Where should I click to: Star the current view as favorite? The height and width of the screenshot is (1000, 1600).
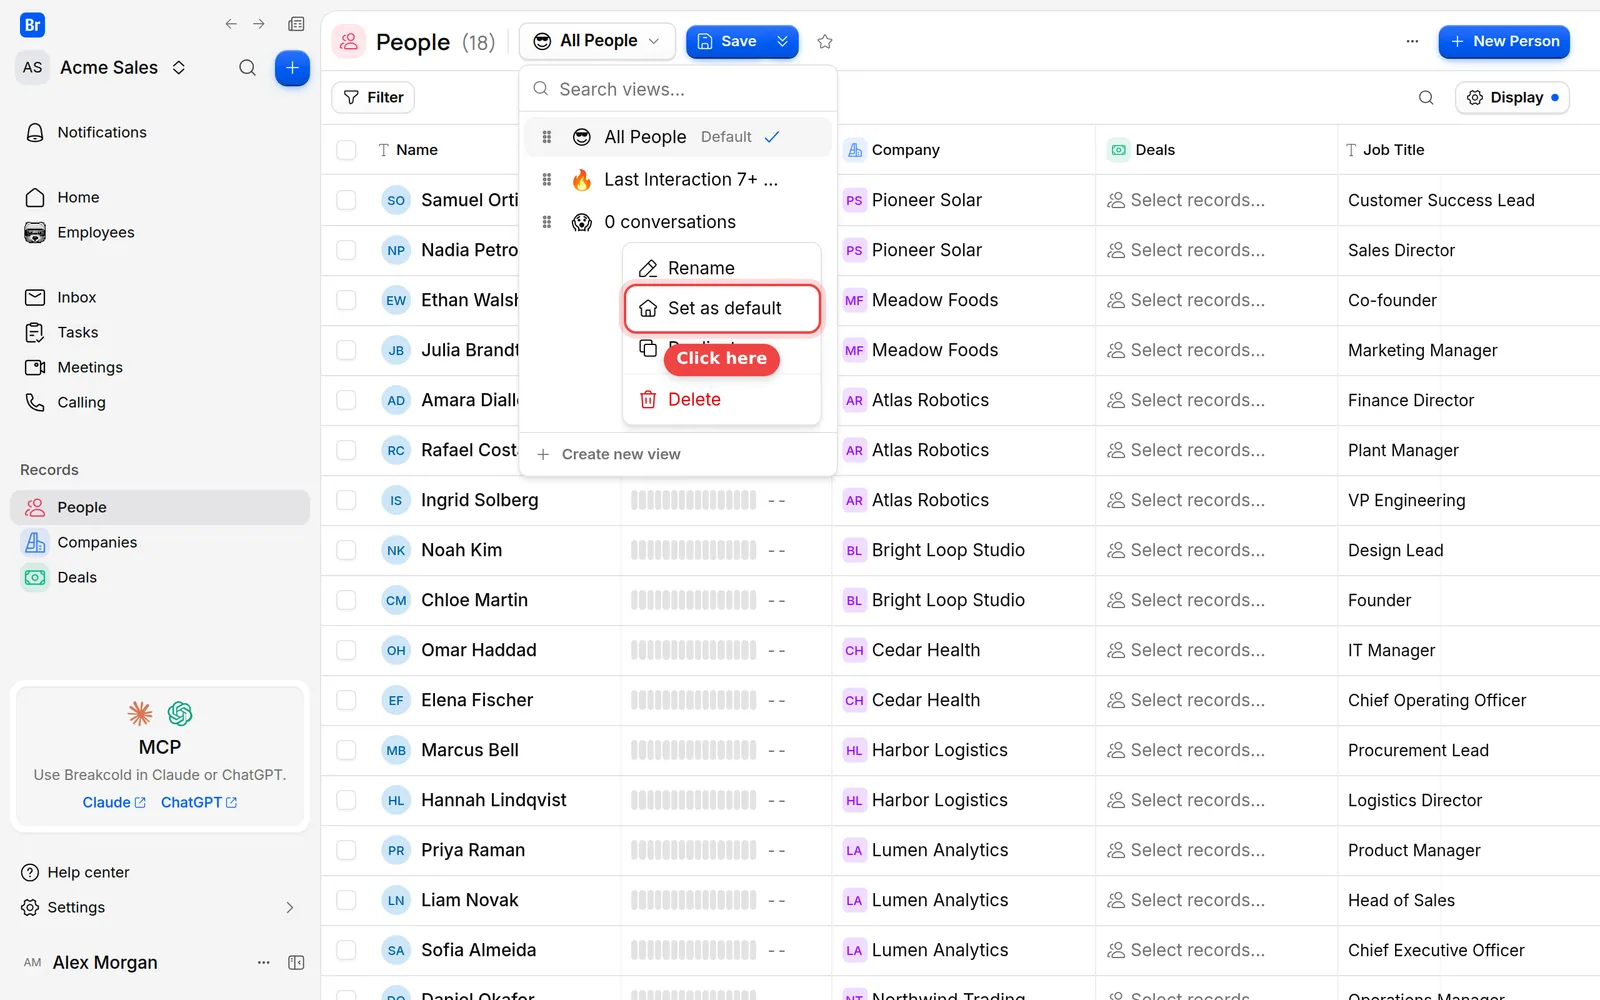click(825, 41)
